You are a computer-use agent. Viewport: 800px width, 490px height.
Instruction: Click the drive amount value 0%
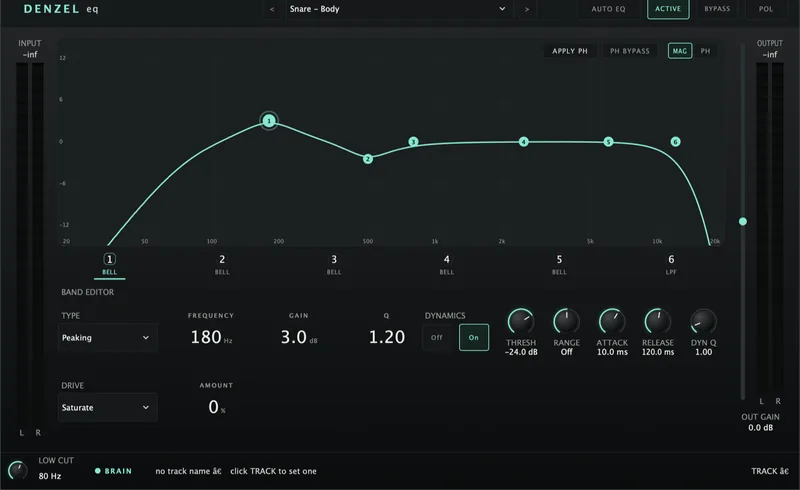217,407
